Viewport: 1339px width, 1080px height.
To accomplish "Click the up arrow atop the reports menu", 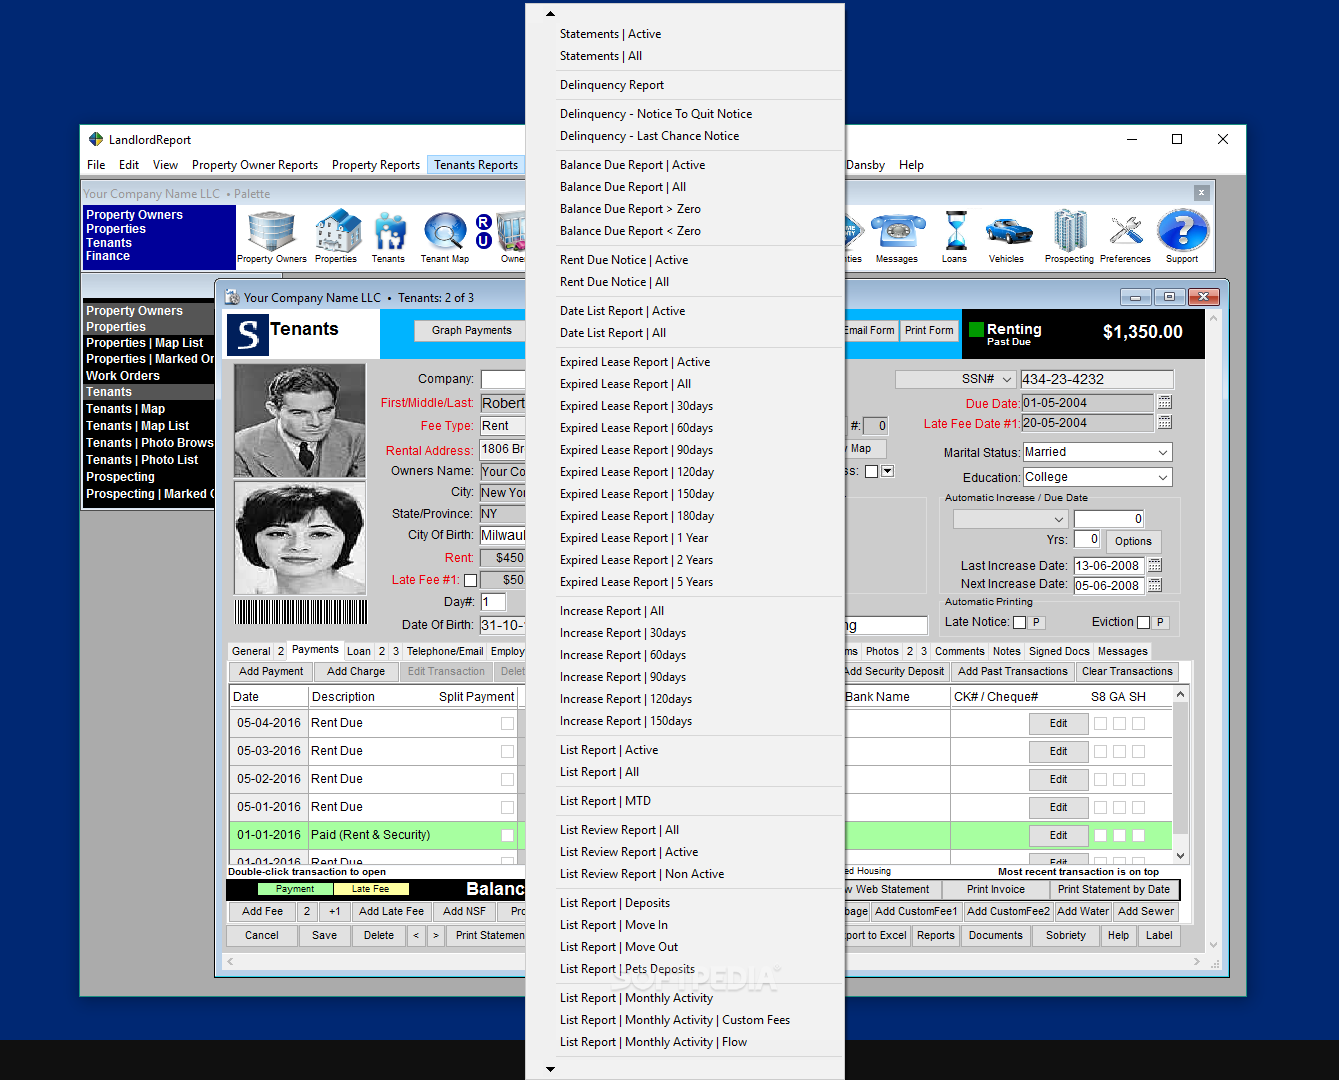I will click(551, 14).
